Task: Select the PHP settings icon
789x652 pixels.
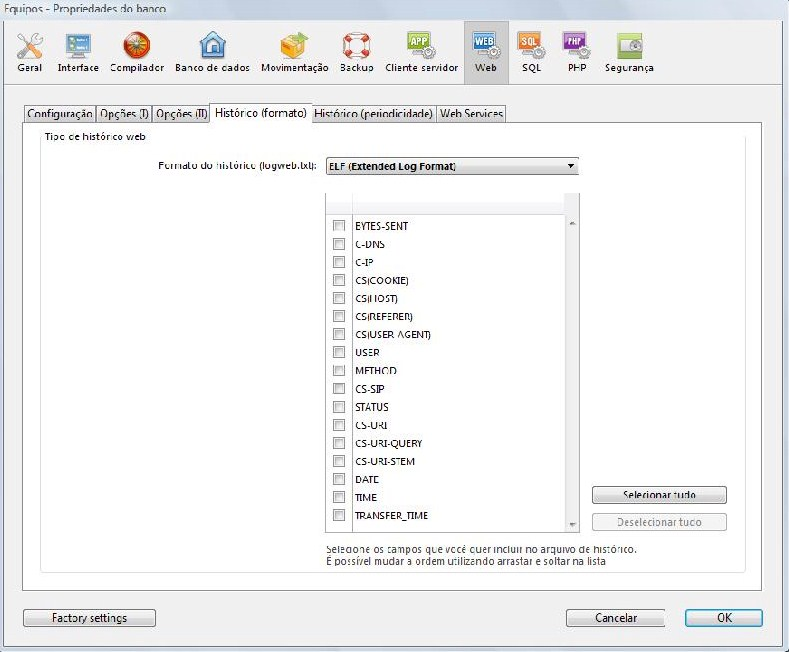Action: [x=574, y=46]
